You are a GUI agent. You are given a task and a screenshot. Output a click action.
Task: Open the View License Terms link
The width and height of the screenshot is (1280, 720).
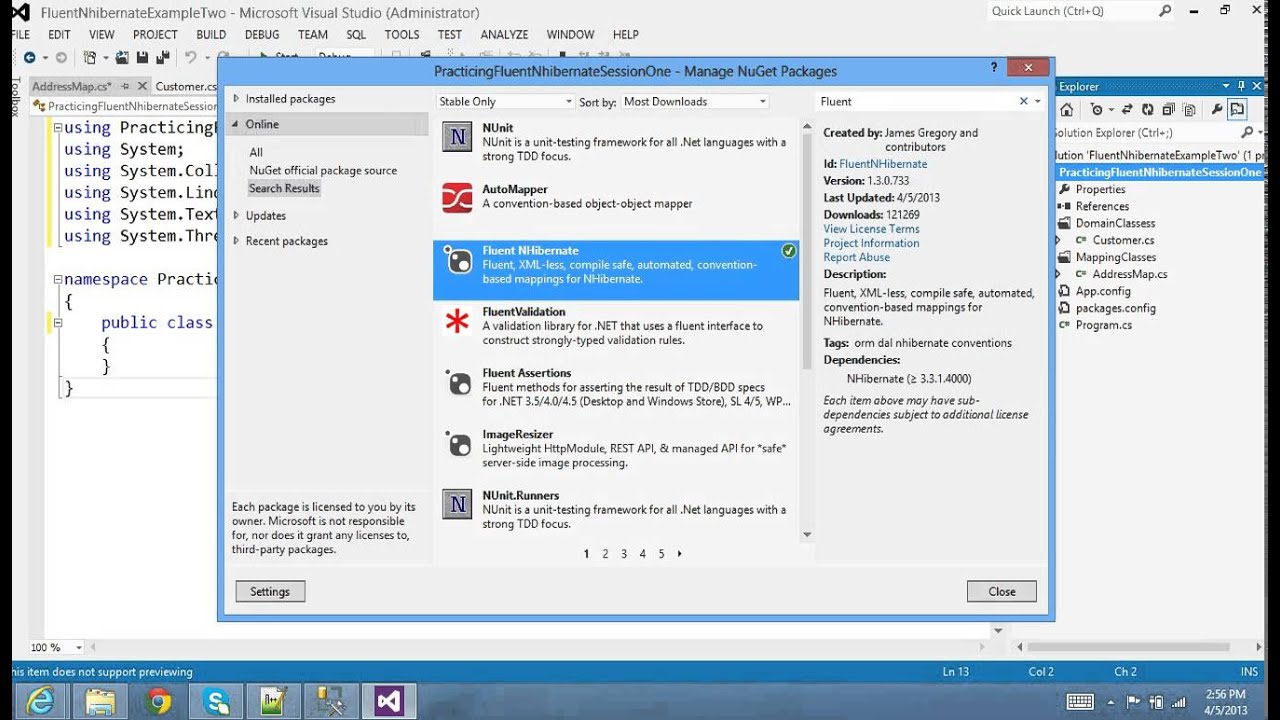871,229
